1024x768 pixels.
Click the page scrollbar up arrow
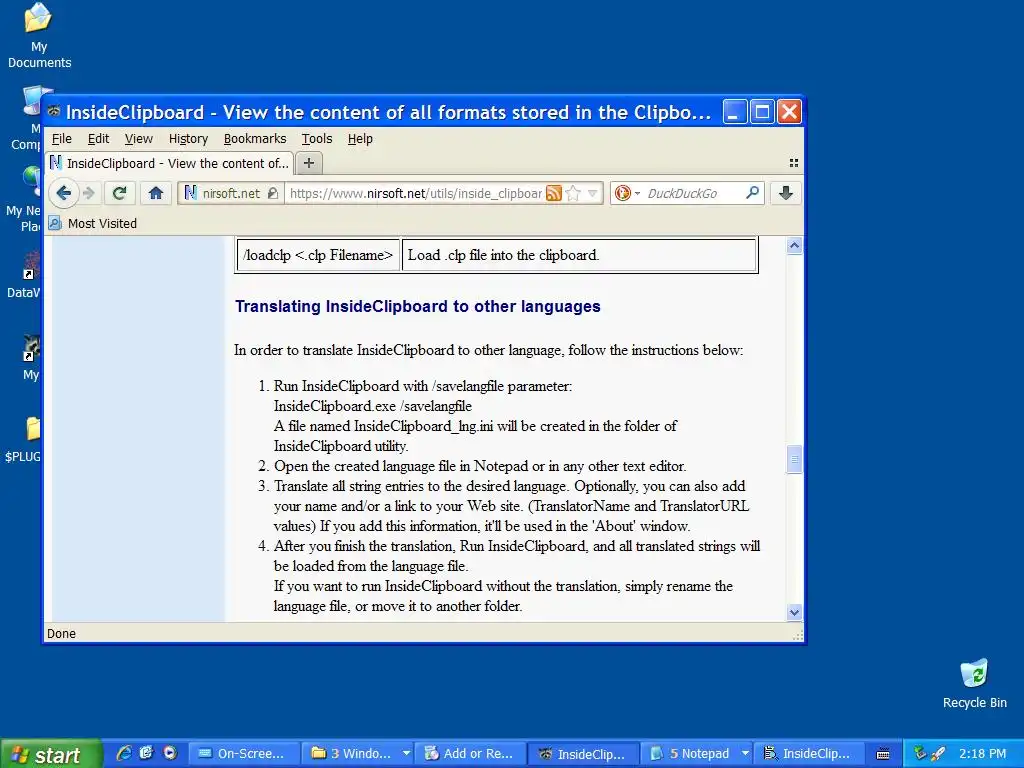[794, 246]
